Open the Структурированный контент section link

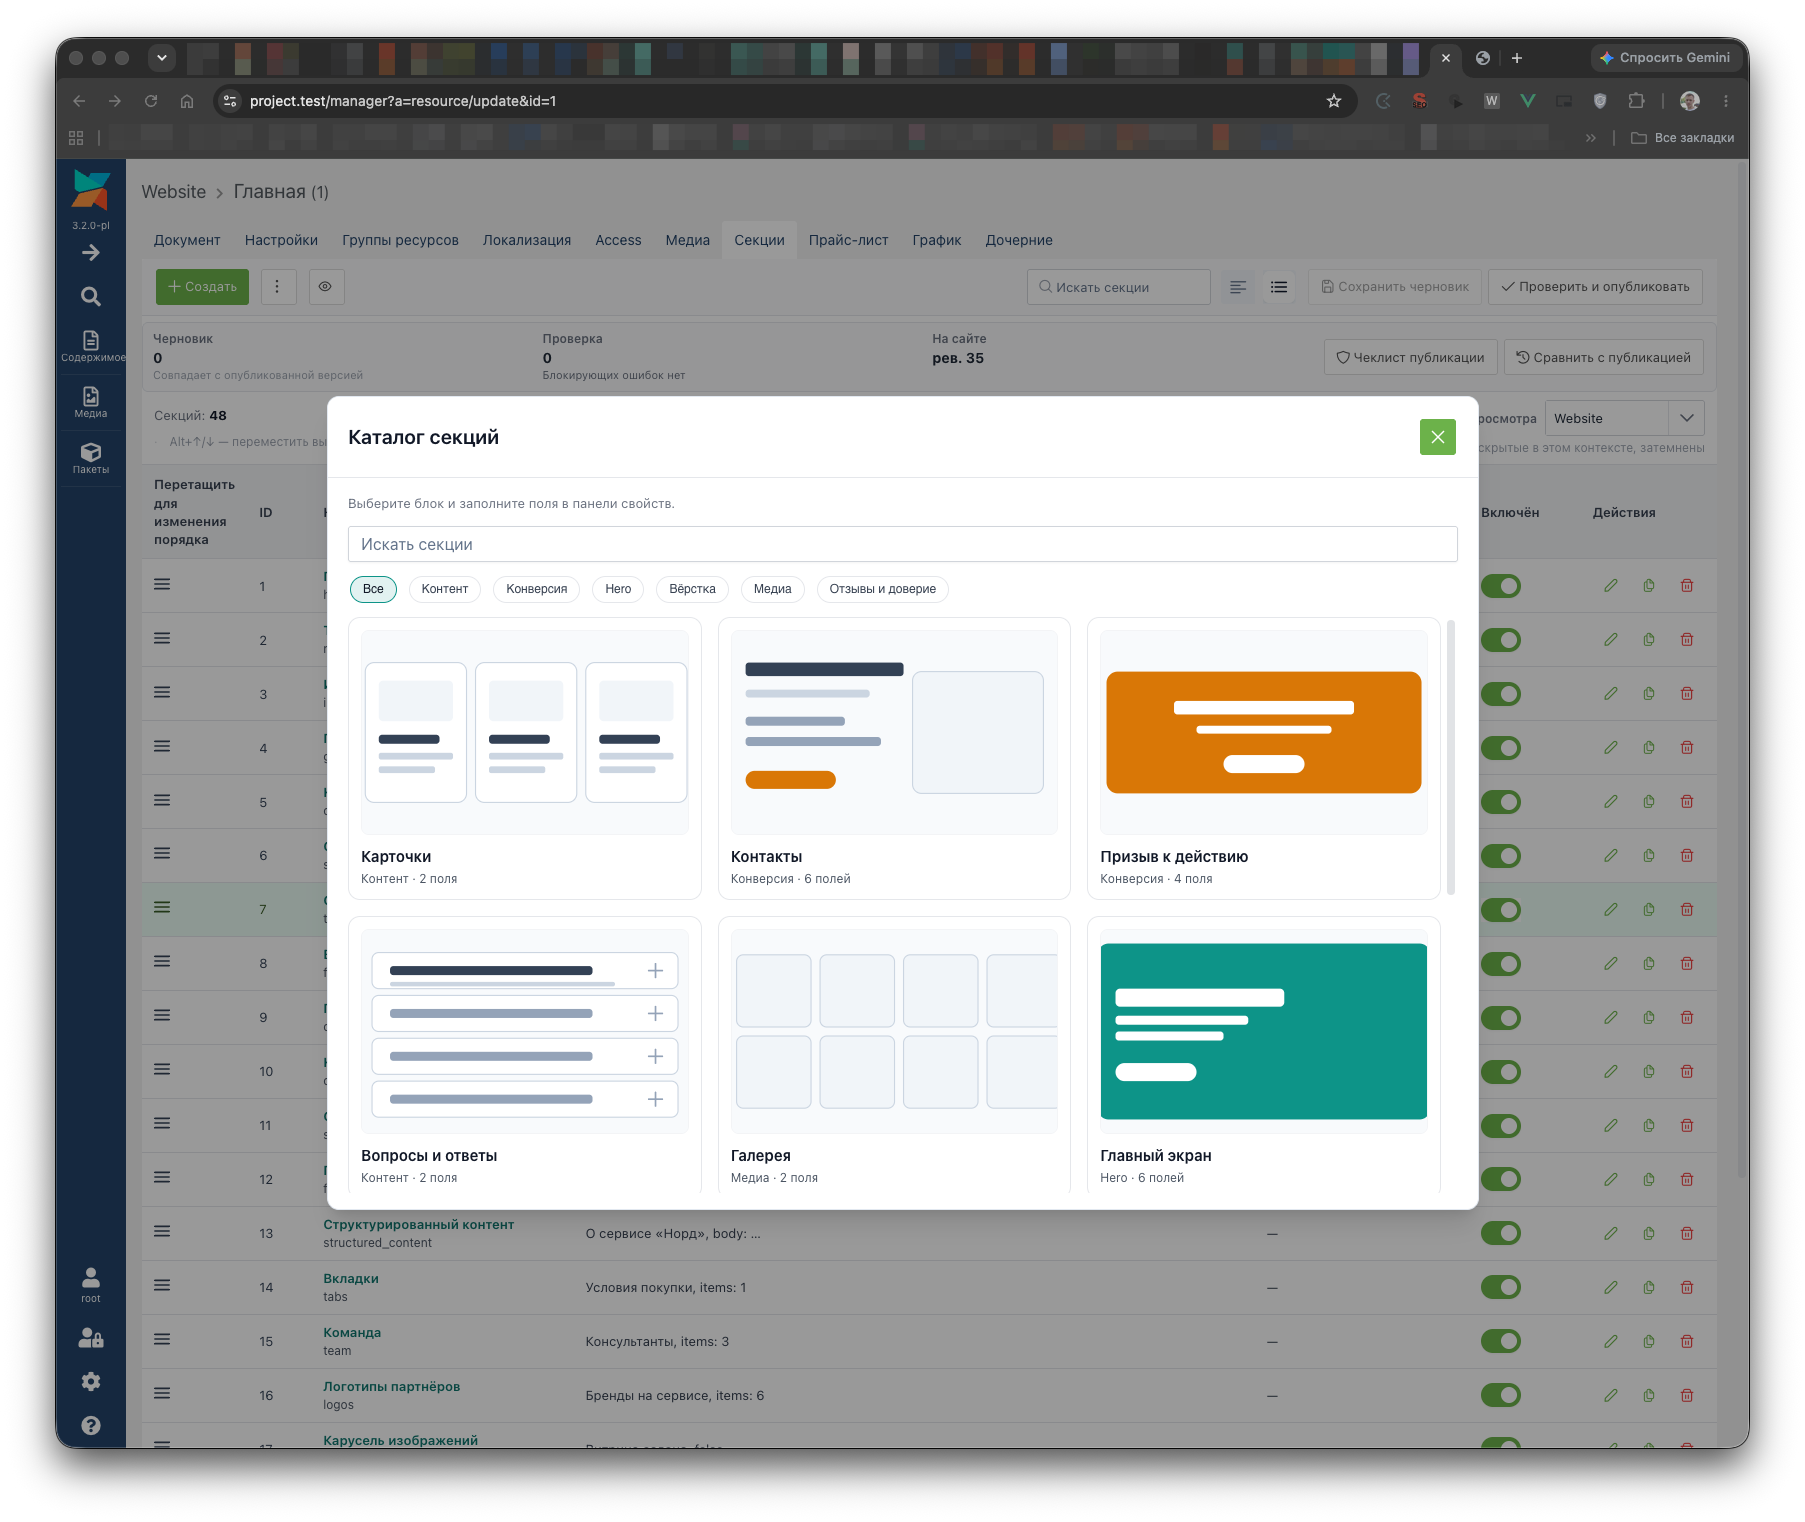click(x=418, y=1224)
